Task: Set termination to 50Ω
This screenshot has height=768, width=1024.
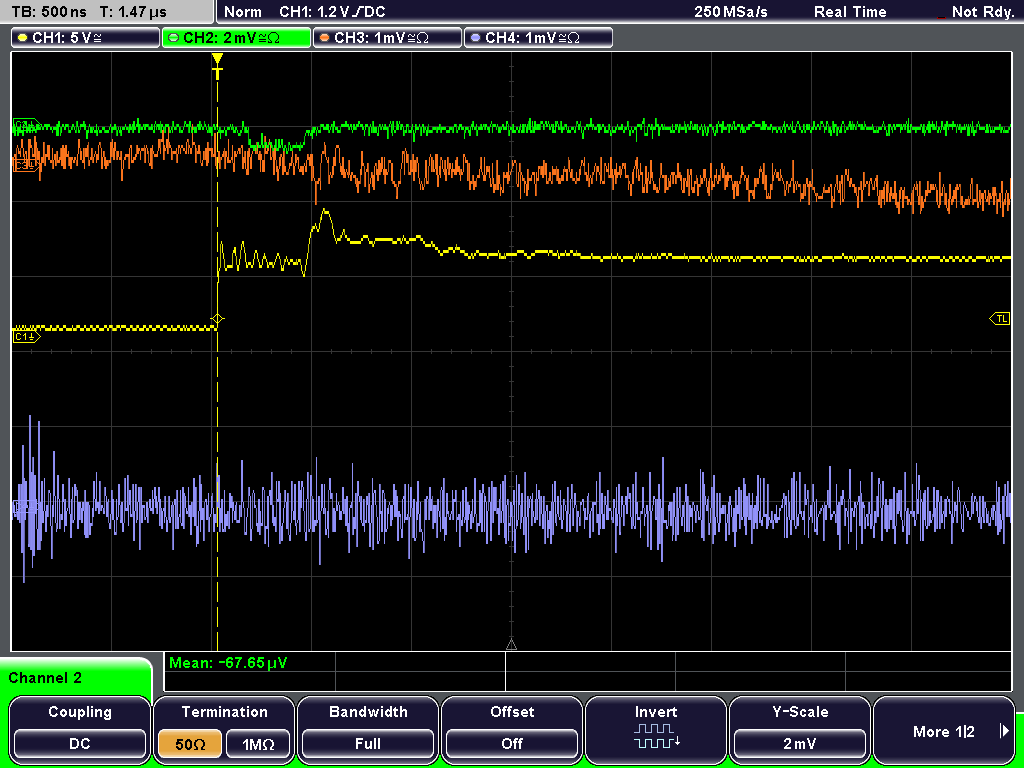Action: 190,744
